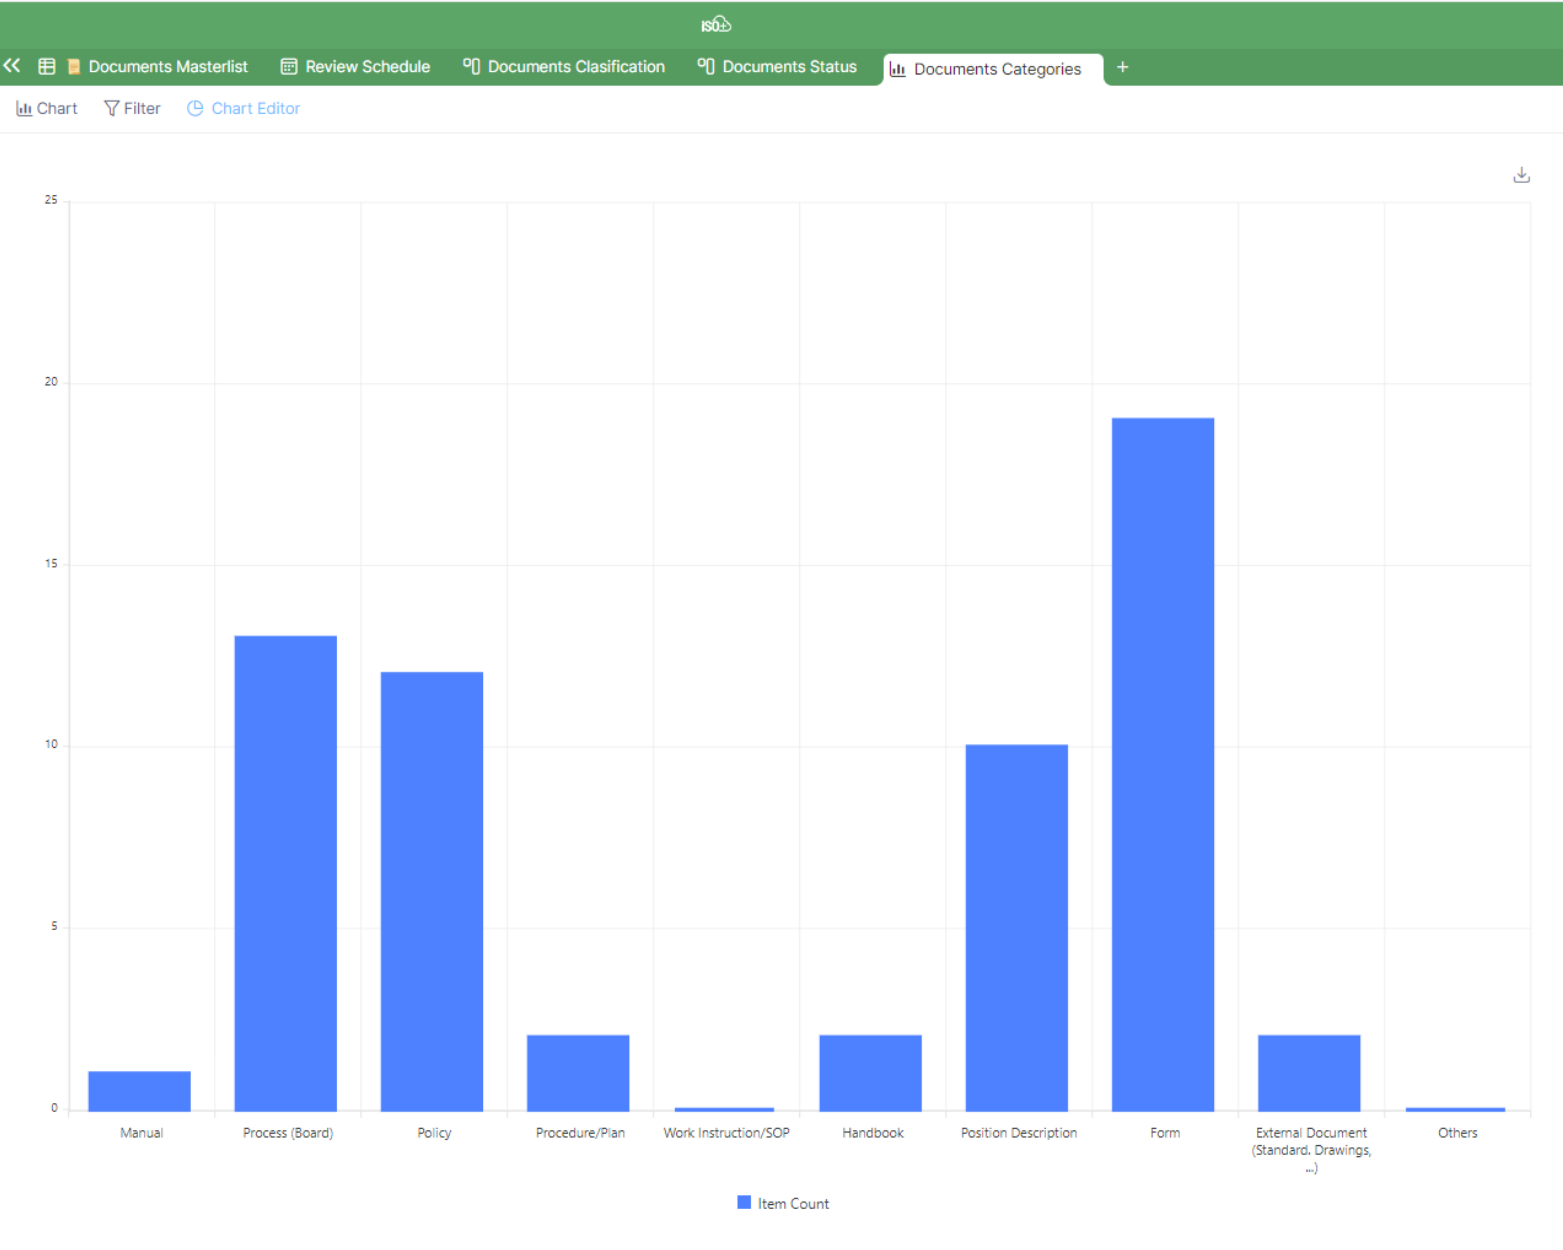The width and height of the screenshot is (1563, 1250).
Task: Click the Chart Editor pie icon
Action: coord(195,108)
